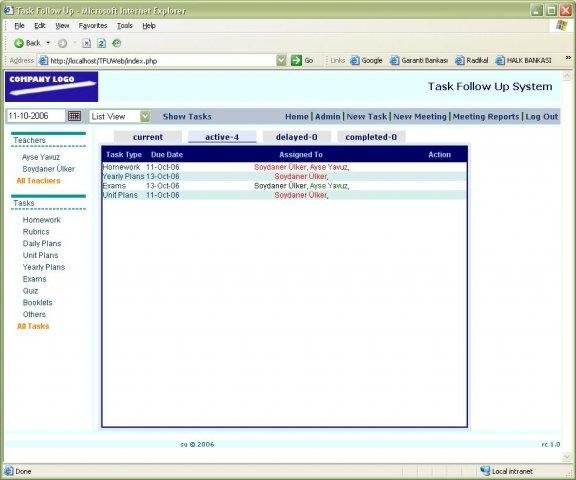Viewport: 576px width, 480px height.
Task: Click the Refresh page icon
Action: click(x=101, y=43)
